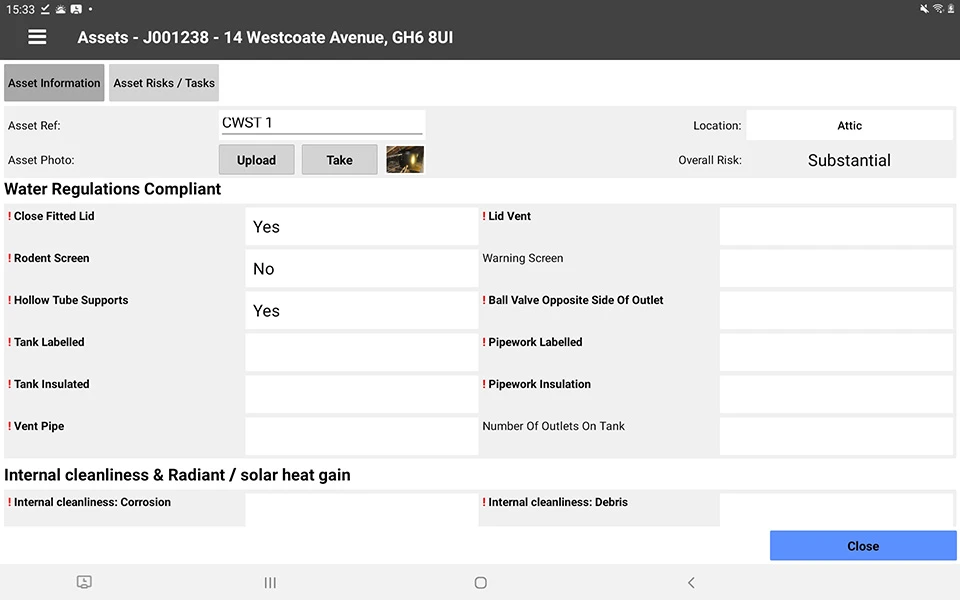Select the Asset Information tab
Screen dimensions: 960x600
coord(54,83)
